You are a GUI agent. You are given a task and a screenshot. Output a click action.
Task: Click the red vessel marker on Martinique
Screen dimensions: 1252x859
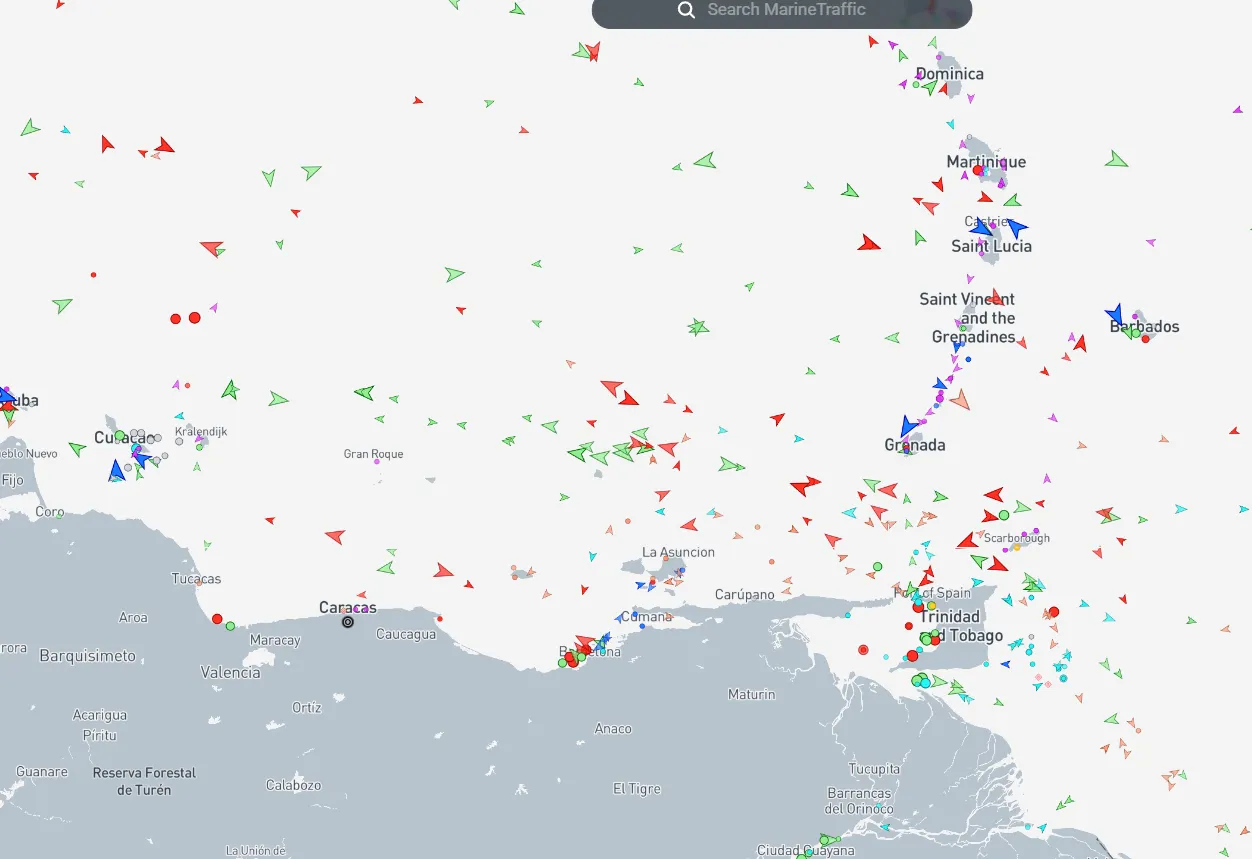[x=977, y=171]
